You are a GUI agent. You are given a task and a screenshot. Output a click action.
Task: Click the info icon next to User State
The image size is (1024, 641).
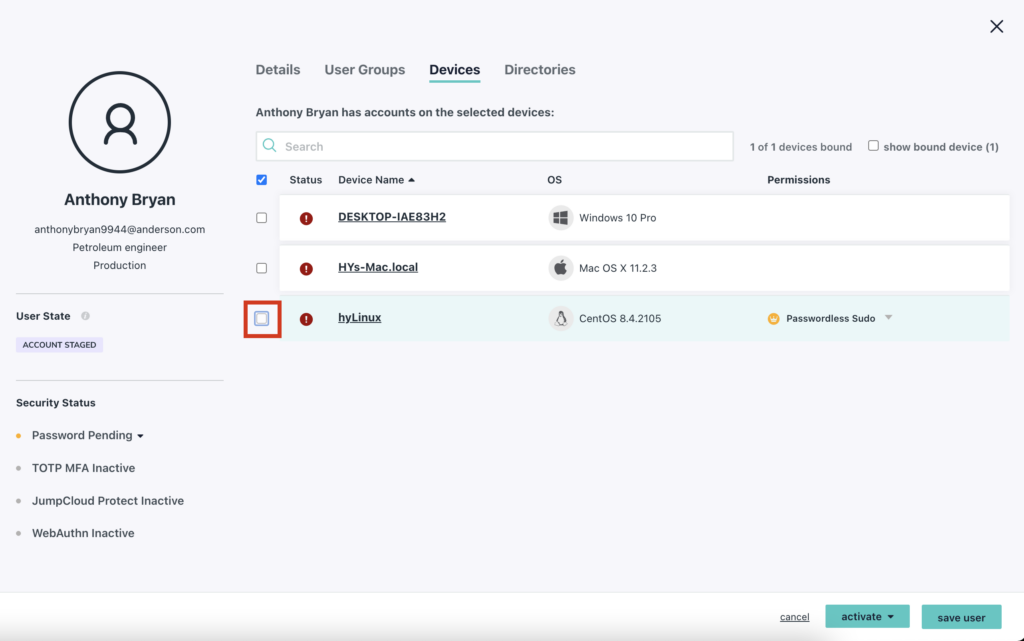pyautogui.click(x=85, y=316)
